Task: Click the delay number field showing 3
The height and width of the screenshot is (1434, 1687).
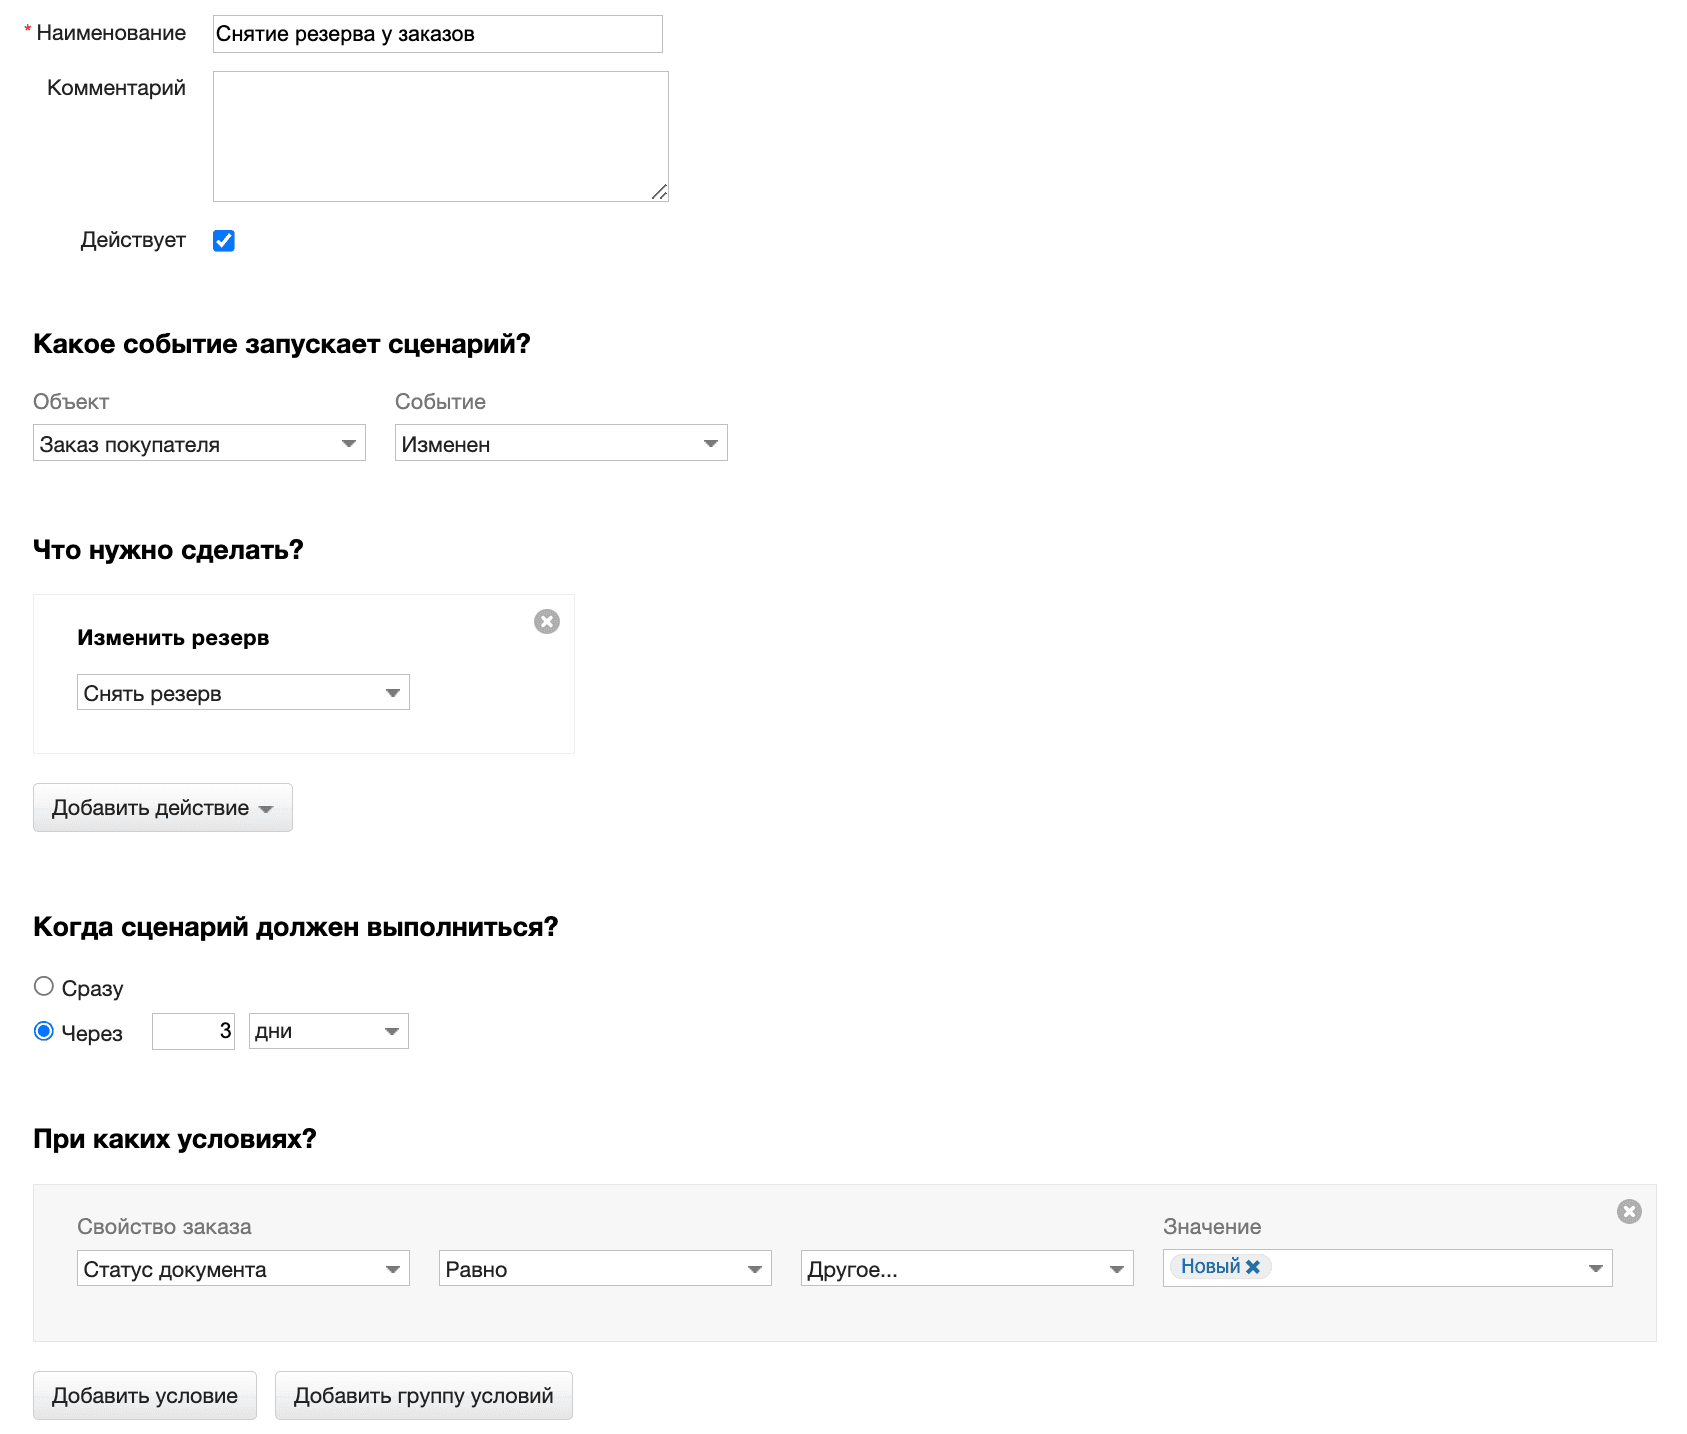Action: [193, 1031]
